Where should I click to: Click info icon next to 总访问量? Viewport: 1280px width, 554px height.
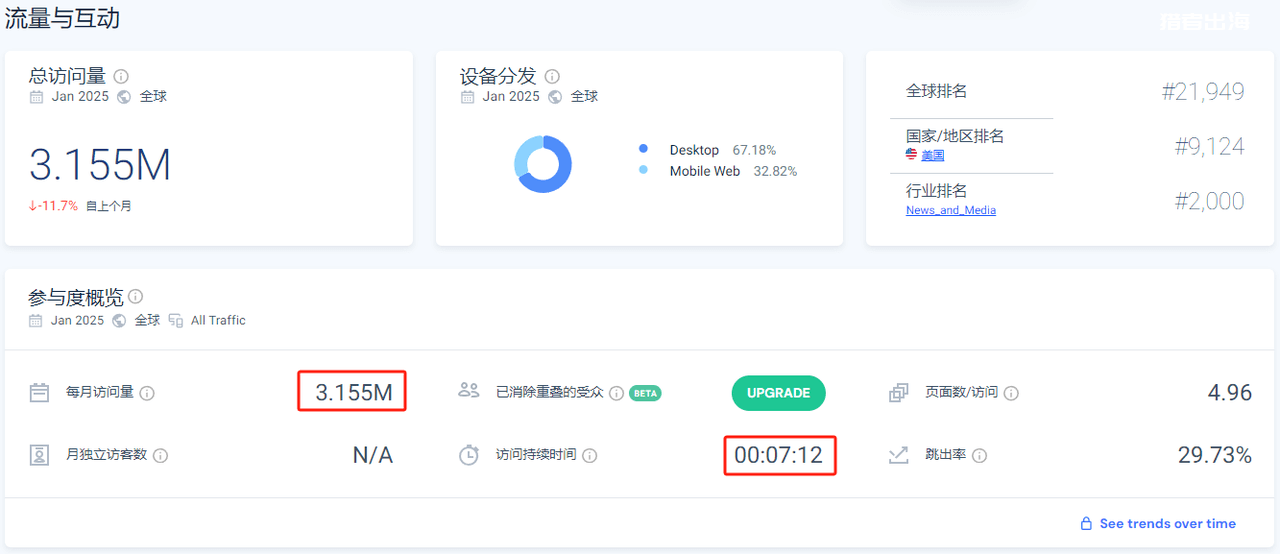coord(121,76)
